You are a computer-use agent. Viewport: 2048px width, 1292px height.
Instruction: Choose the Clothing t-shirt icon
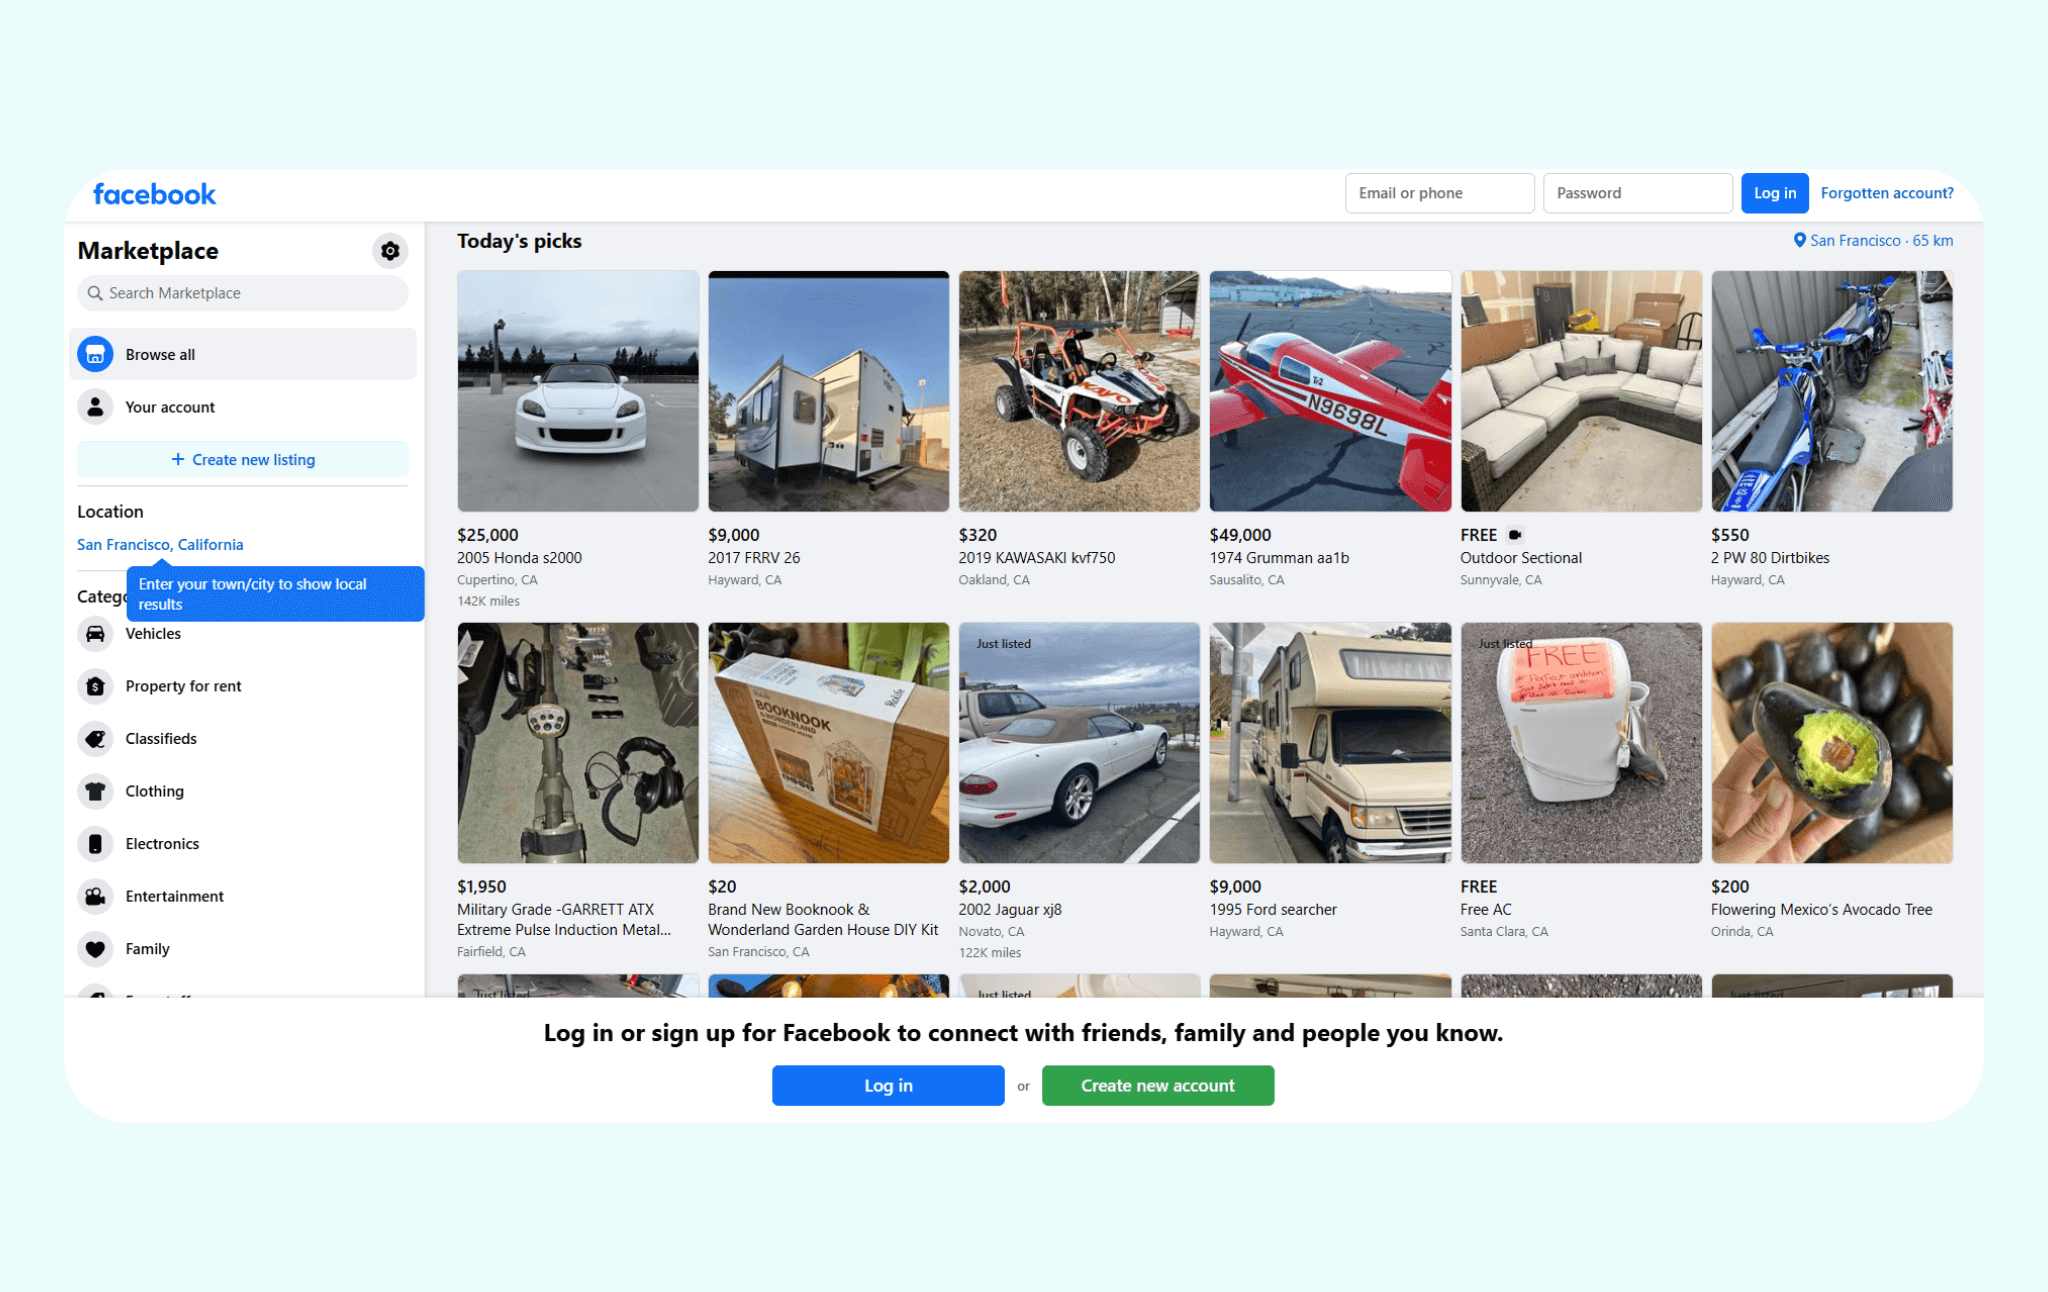(95, 791)
